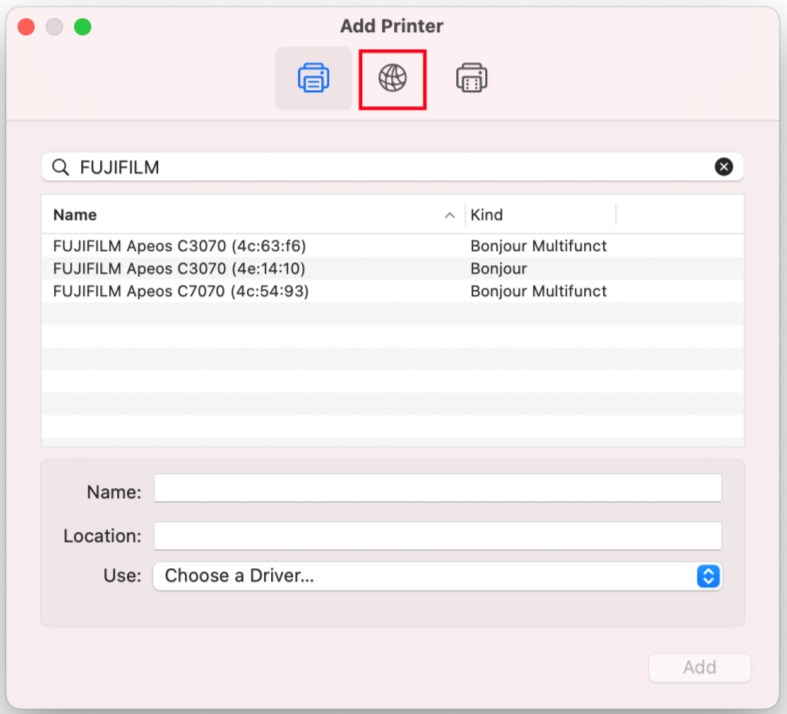Focus the FUJIFILM search field
Image resolution: width=787 pixels, height=714 pixels.
click(x=392, y=167)
